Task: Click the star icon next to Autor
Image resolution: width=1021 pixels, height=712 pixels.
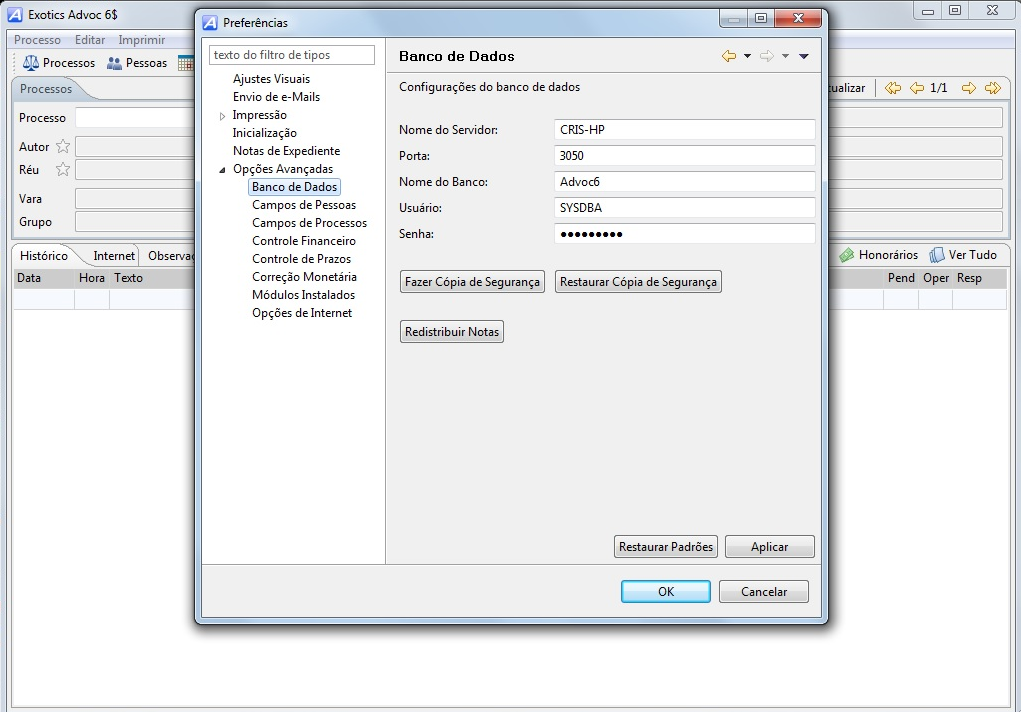Action: pyautogui.click(x=63, y=147)
